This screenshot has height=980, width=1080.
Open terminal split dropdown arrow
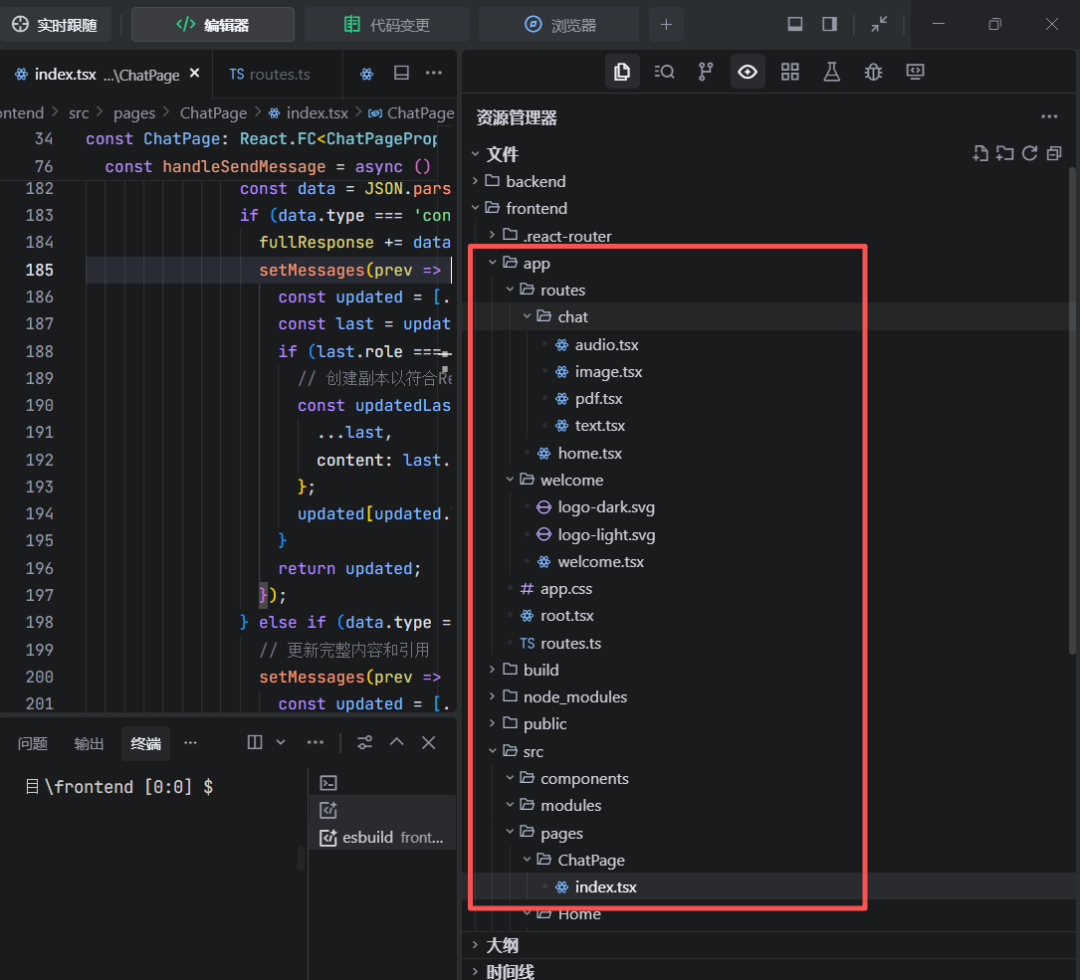point(281,742)
